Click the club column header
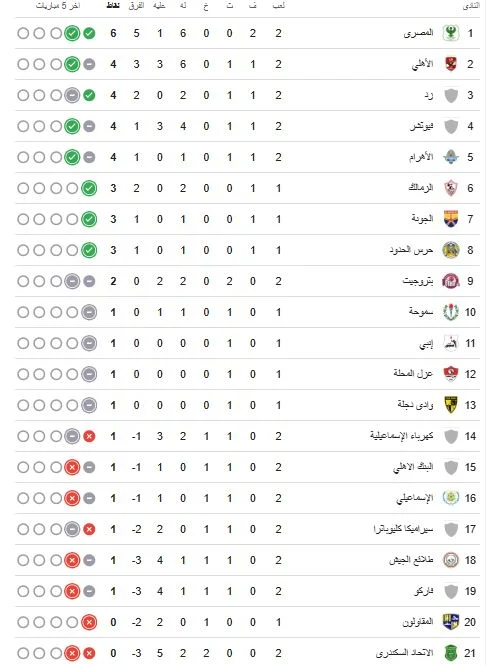The image size is (486, 665). click(471, 6)
